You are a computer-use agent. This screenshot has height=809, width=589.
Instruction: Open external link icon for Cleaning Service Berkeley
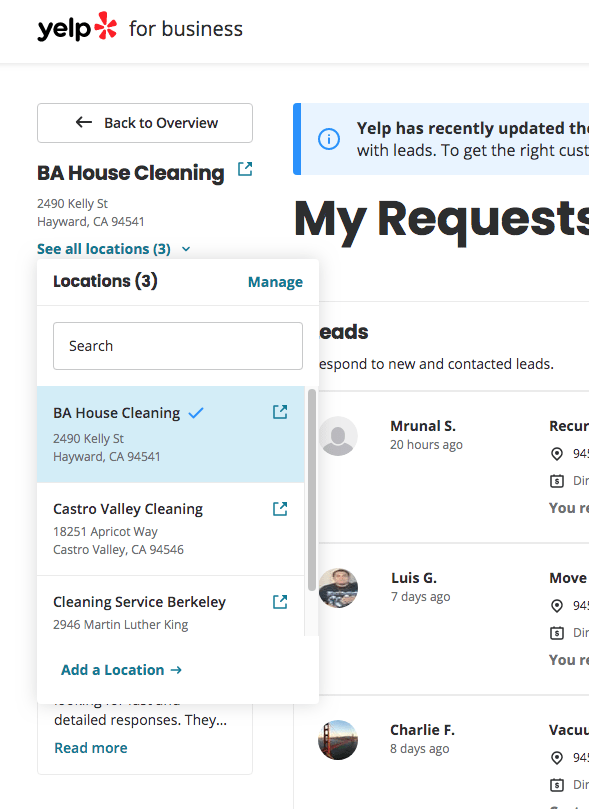point(280,602)
